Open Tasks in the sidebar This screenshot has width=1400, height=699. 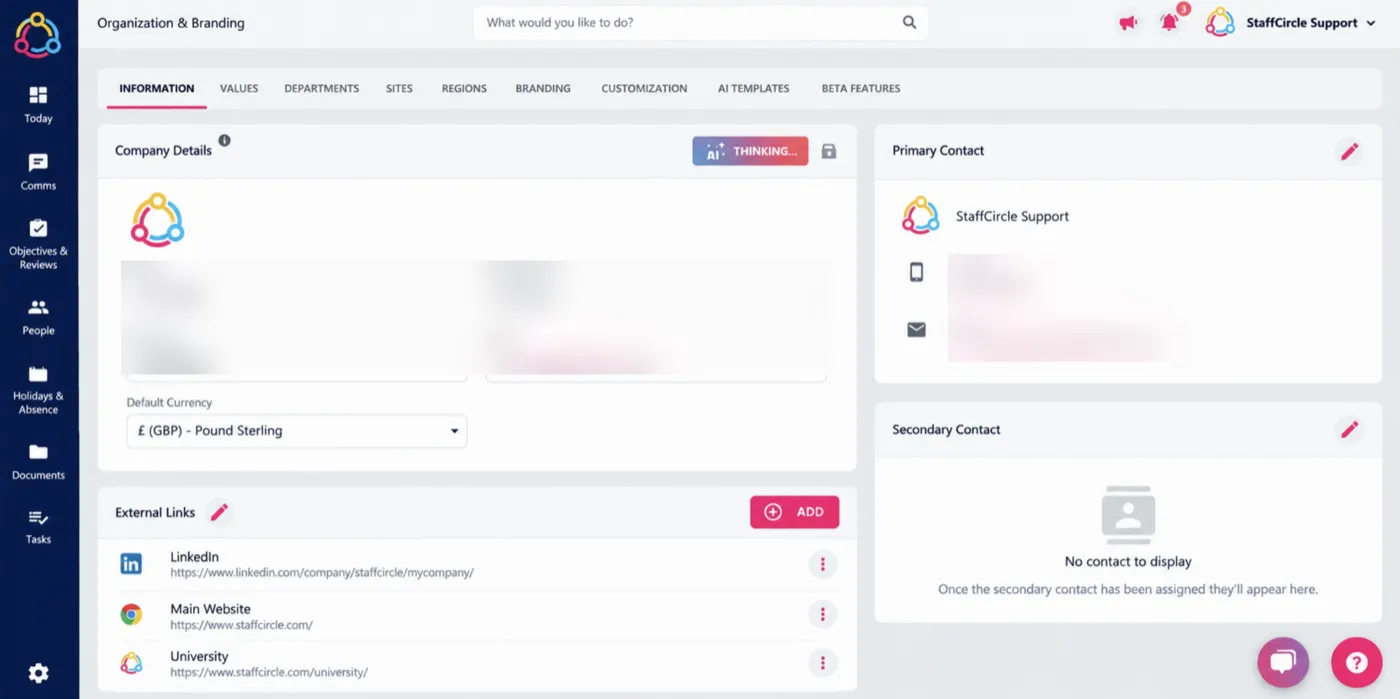(x=38, y=526)
